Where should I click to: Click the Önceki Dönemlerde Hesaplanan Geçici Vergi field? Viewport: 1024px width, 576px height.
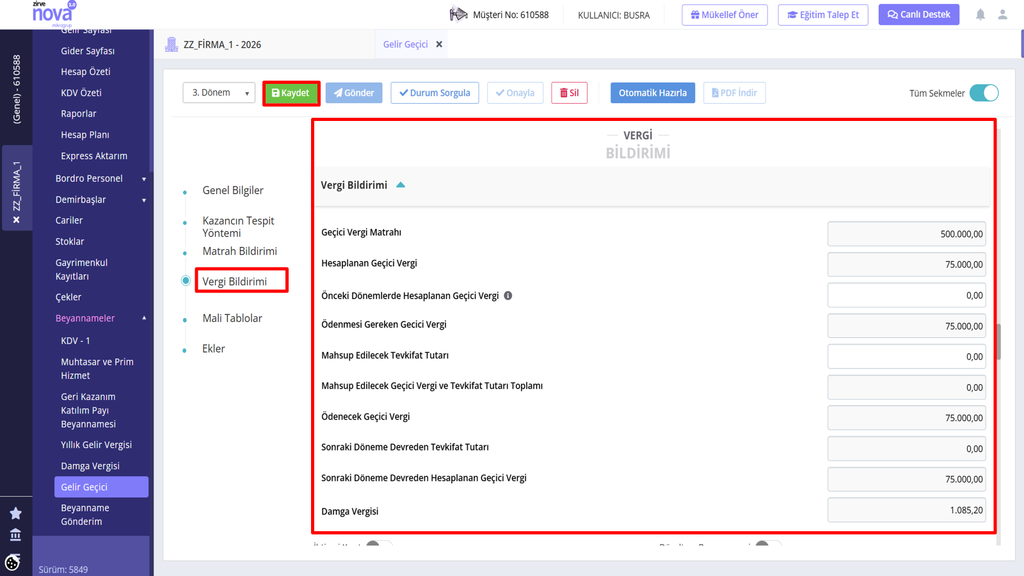point(906,295)
